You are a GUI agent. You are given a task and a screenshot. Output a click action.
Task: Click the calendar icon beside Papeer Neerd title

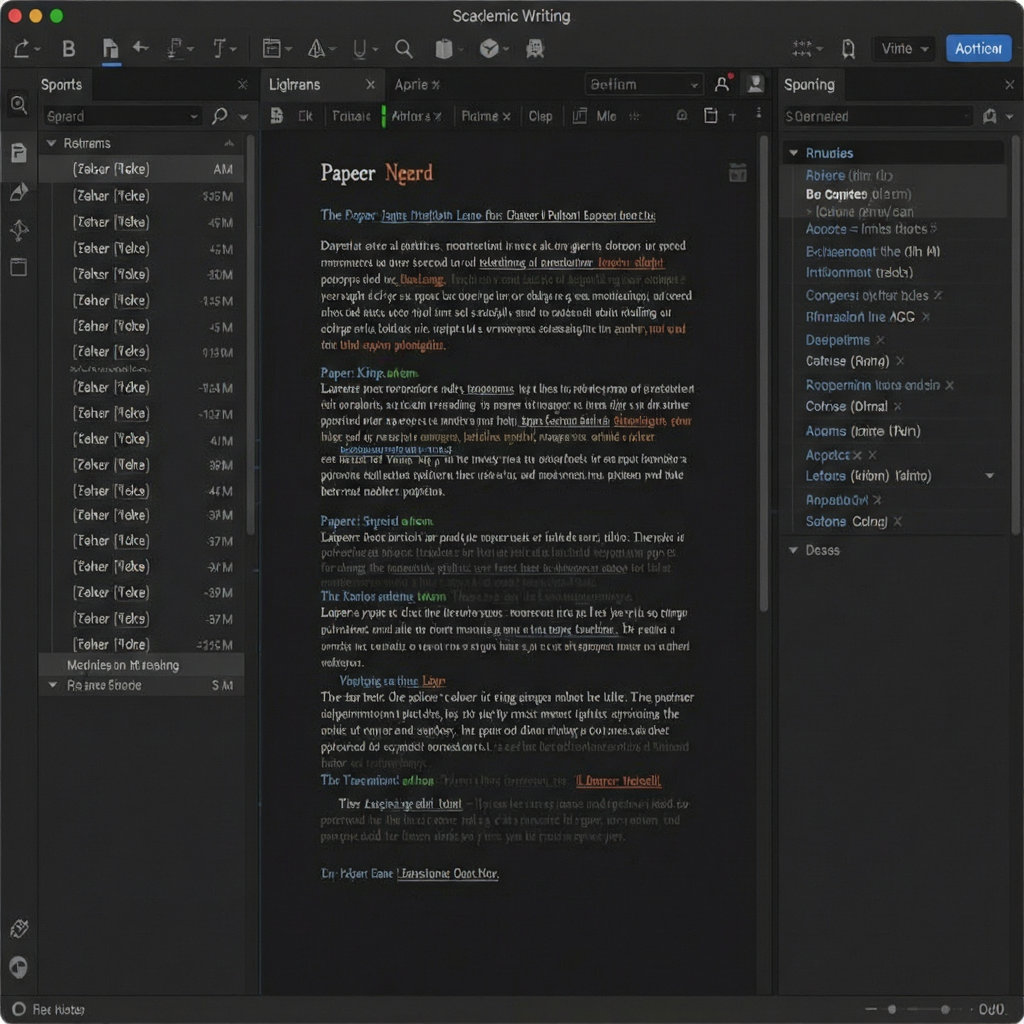tap(737, 172)
